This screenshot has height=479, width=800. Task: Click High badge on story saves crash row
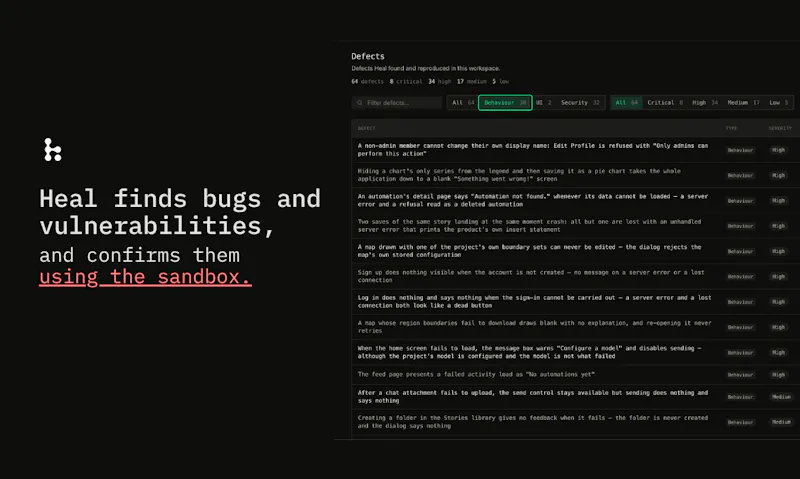coord(779,226)
